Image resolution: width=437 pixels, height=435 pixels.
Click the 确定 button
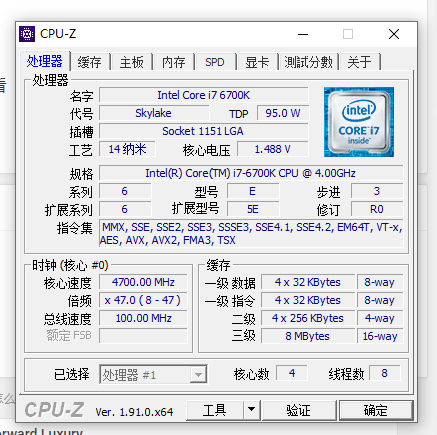(376, 410)
